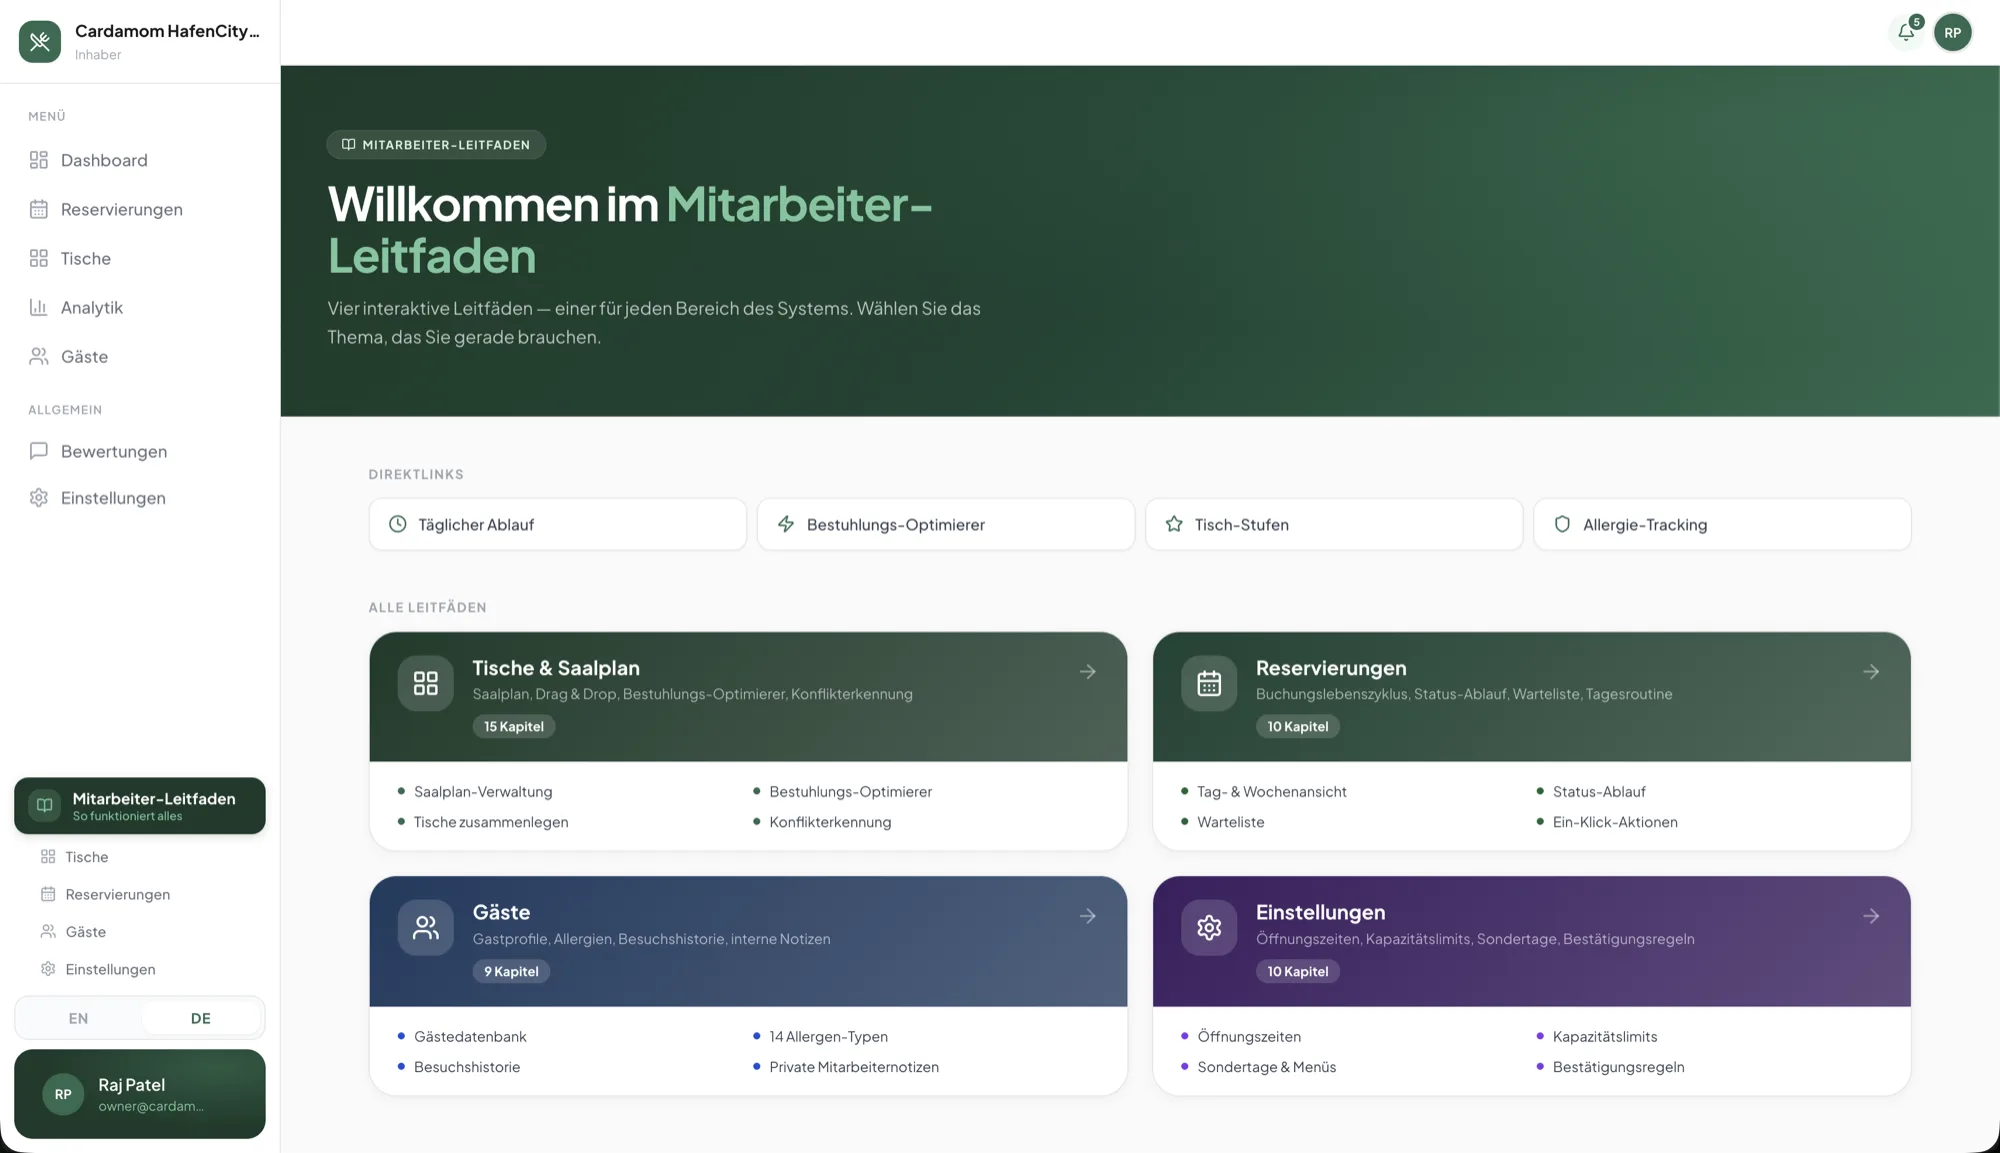Click the arrow on Gäste guide card
This screenshot has width=2000, height=1153.
[1088, 916]
